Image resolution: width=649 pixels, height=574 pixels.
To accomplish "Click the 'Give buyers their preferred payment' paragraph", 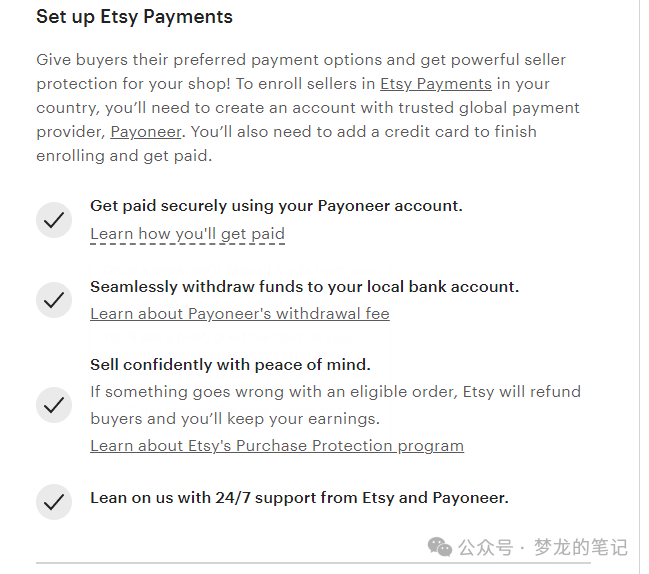I will [308, 108].
